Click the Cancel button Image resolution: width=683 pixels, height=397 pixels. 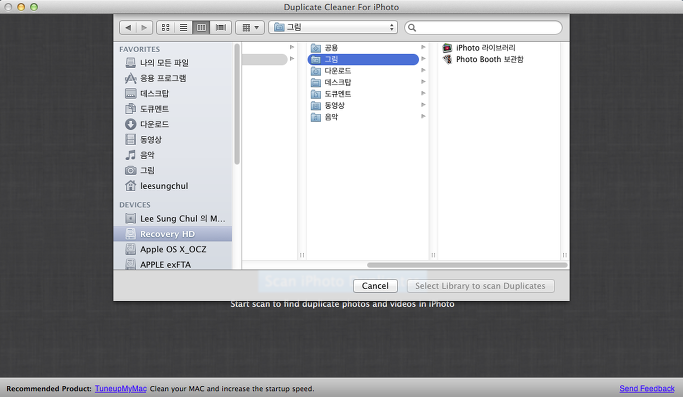point(375,286)
